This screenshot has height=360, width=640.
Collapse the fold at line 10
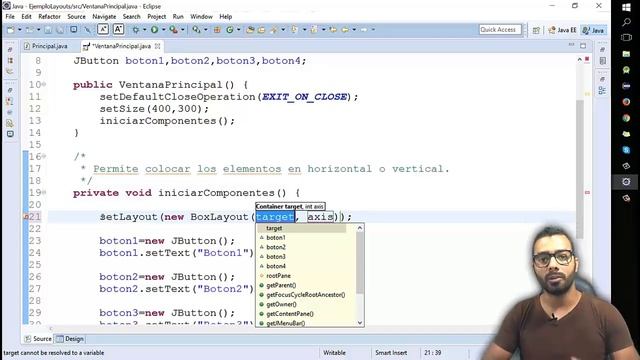[44, 84]
